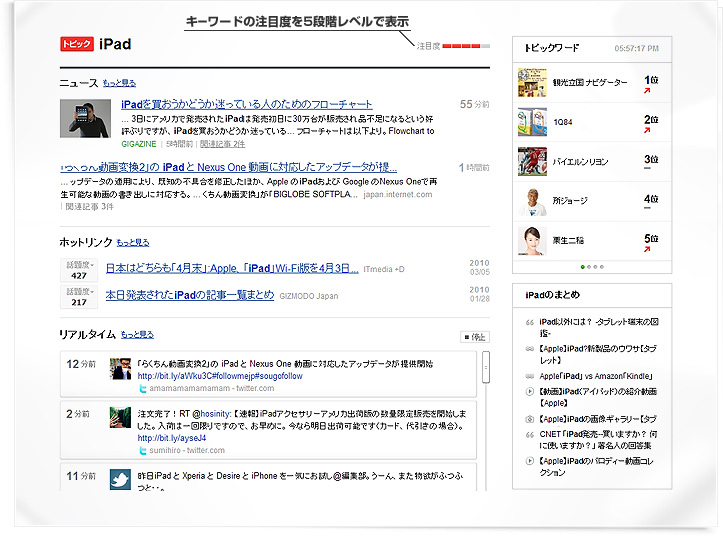The image size is (723, 537).
Task: Open もっと見る link next to ホットリンク
Action: (x=133, y=242)
